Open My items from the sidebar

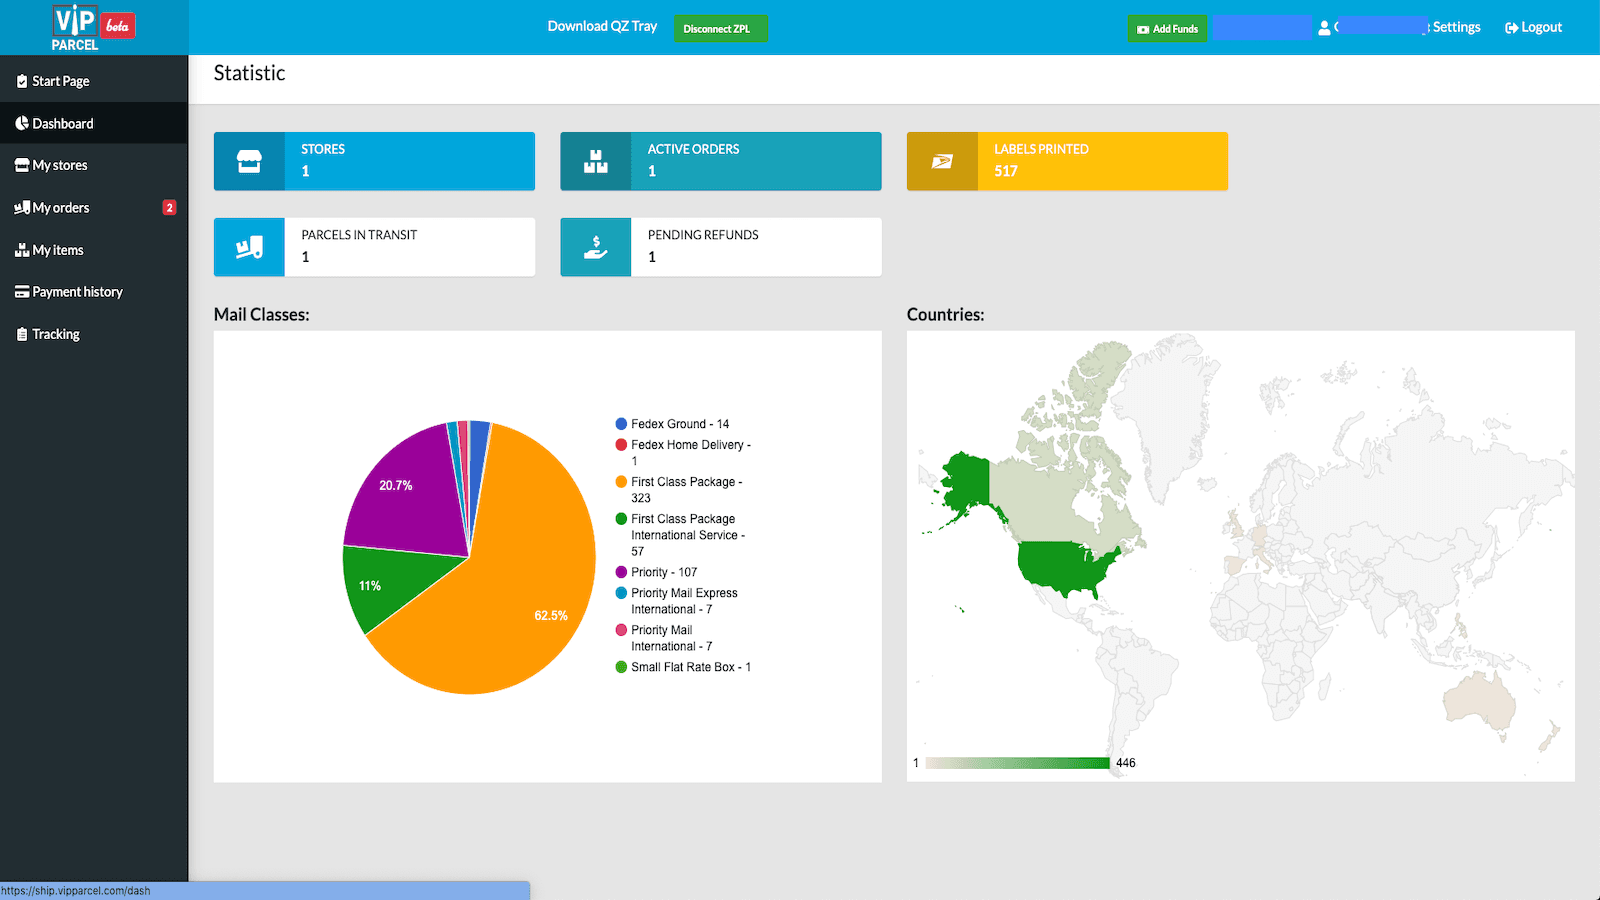[57, 250]
